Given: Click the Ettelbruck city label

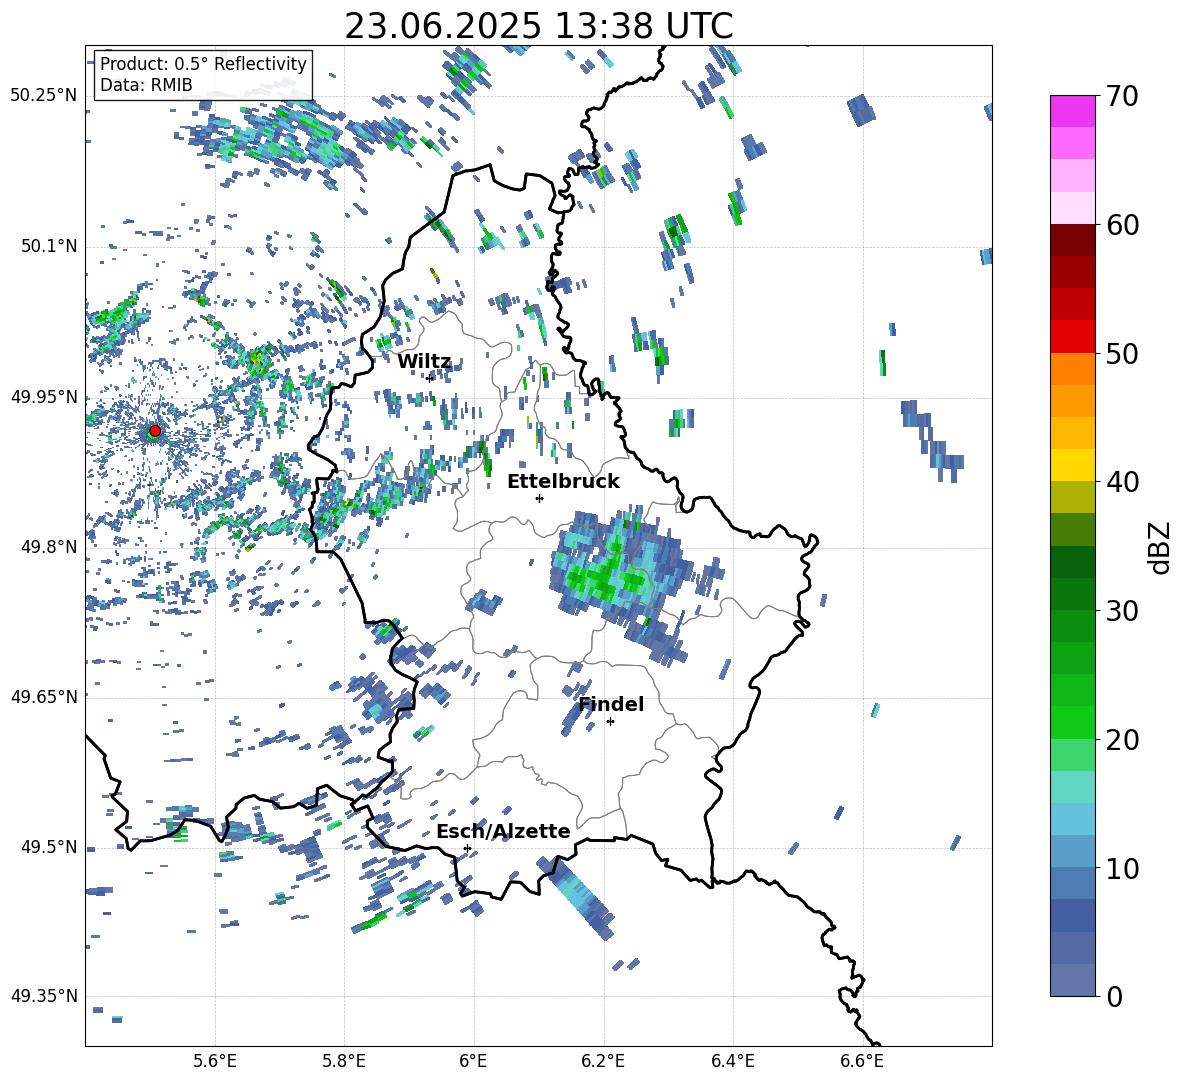Looking at the screenshot, I should 563,482.
